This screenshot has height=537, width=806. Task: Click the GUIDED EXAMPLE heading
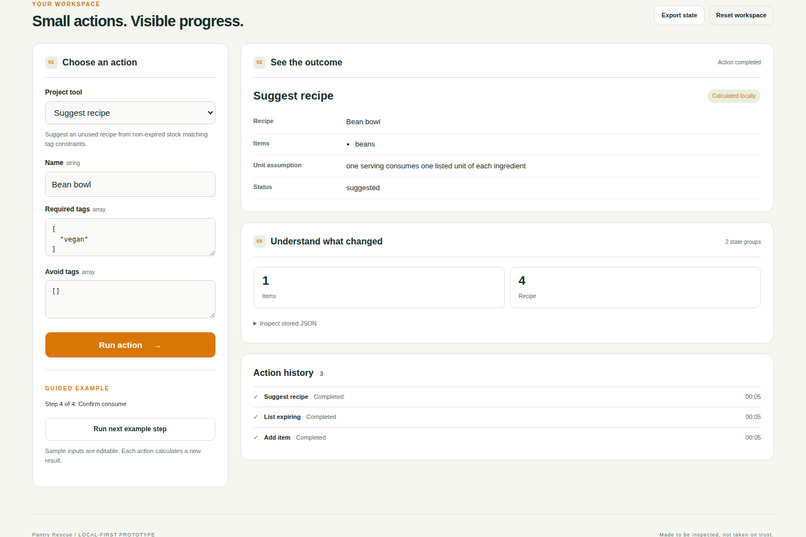click(x=77, y=388)
